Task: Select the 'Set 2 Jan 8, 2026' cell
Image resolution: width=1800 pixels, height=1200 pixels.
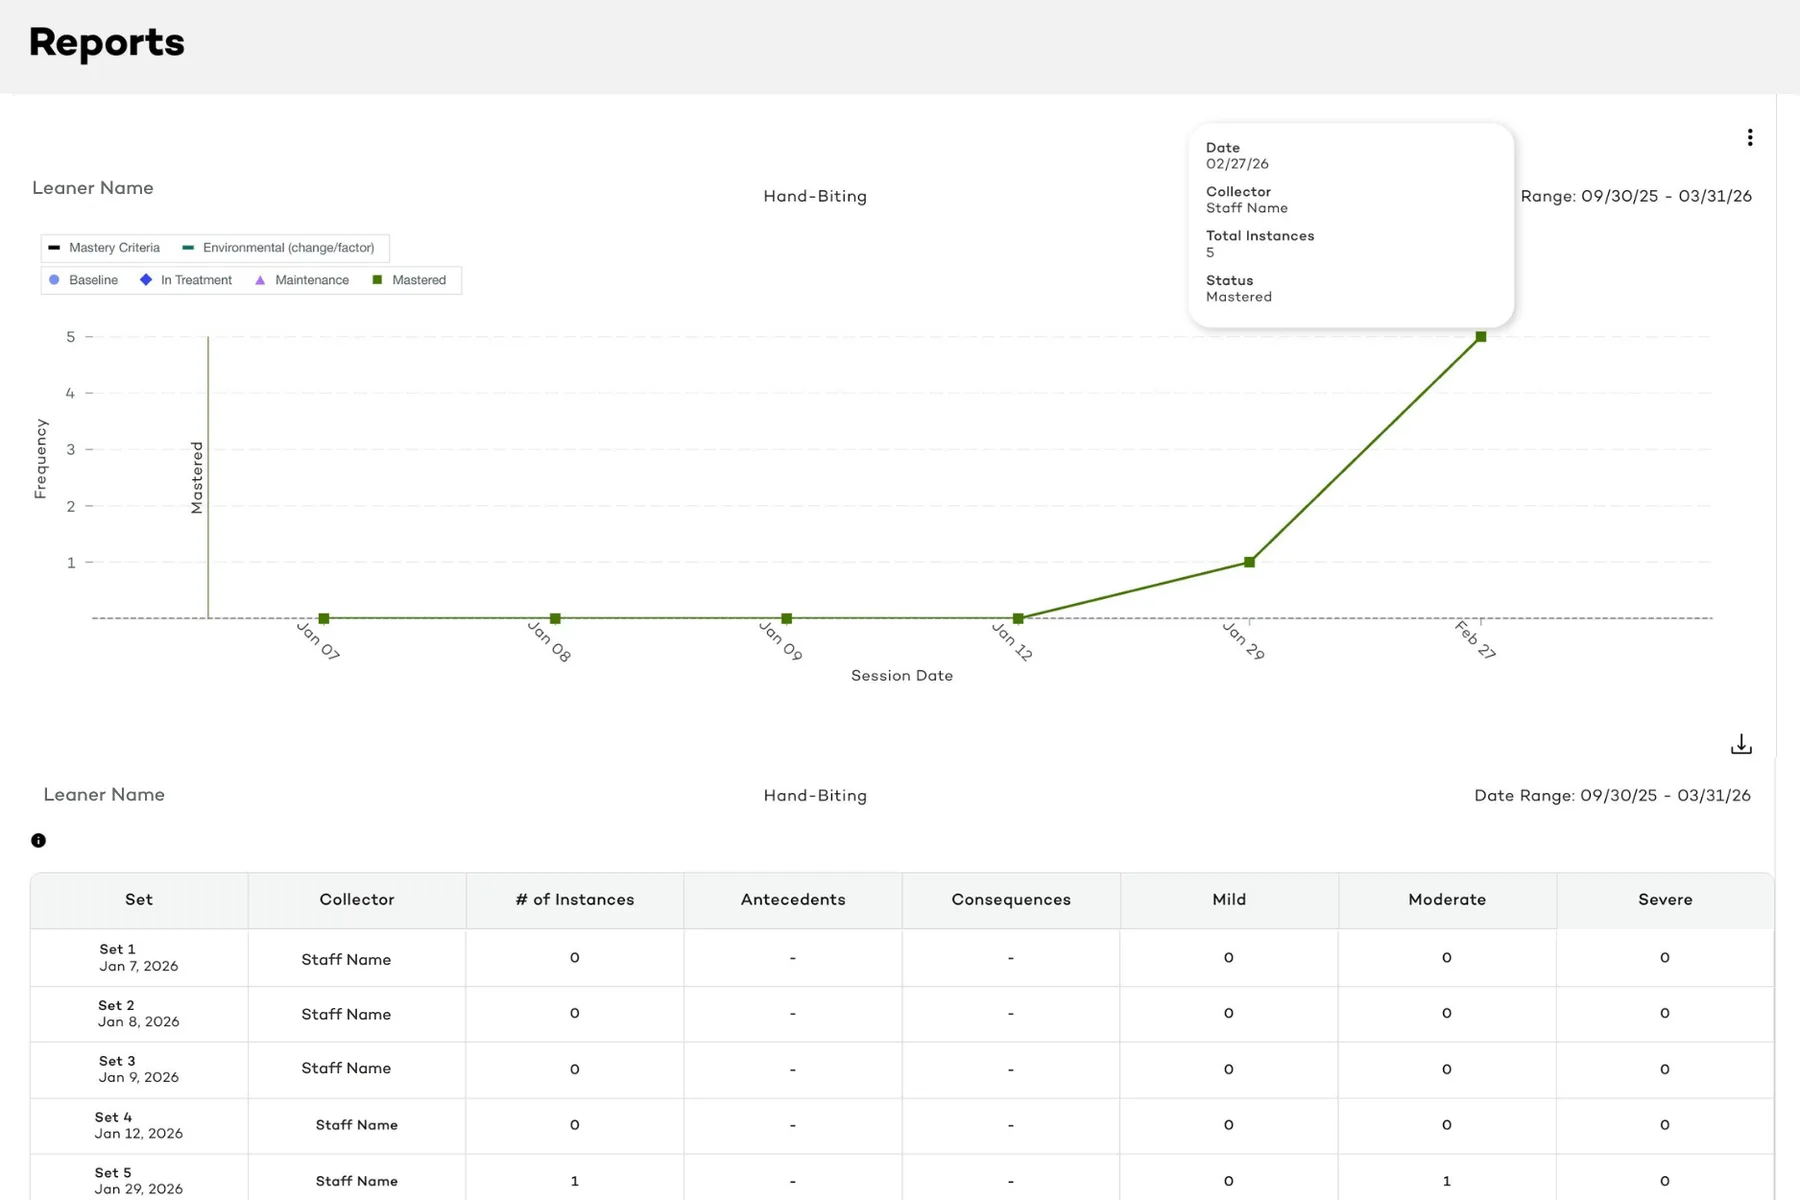Action: point(139,1014)
